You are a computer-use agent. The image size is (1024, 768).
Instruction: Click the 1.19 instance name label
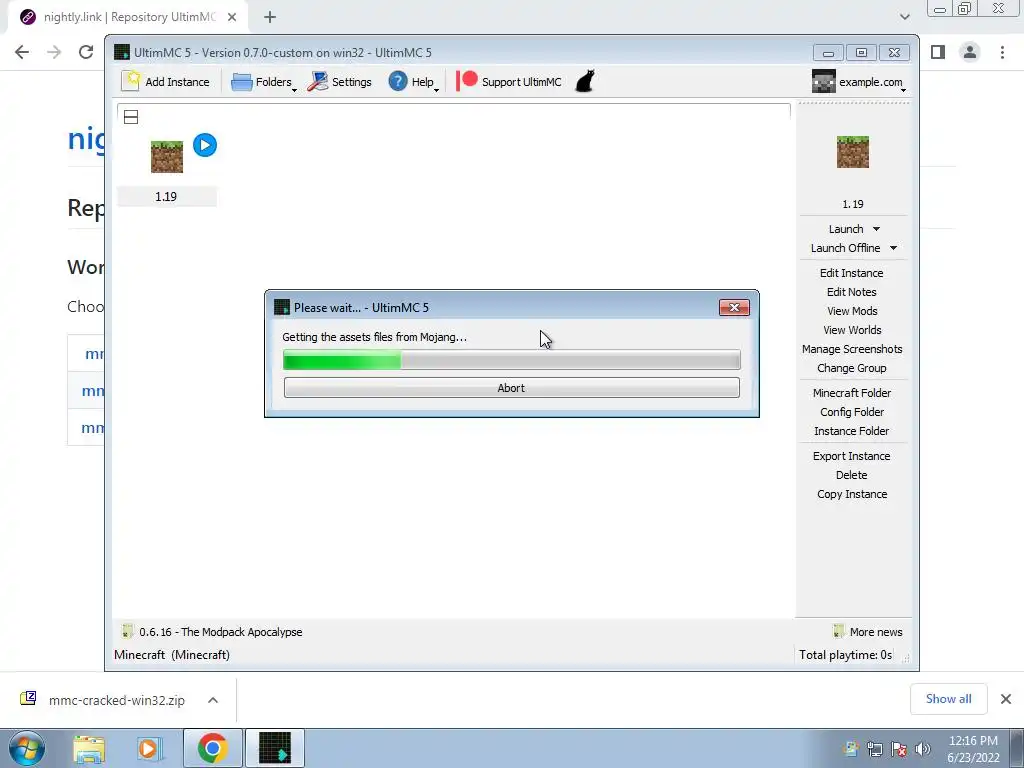click(x=166, y=197)
